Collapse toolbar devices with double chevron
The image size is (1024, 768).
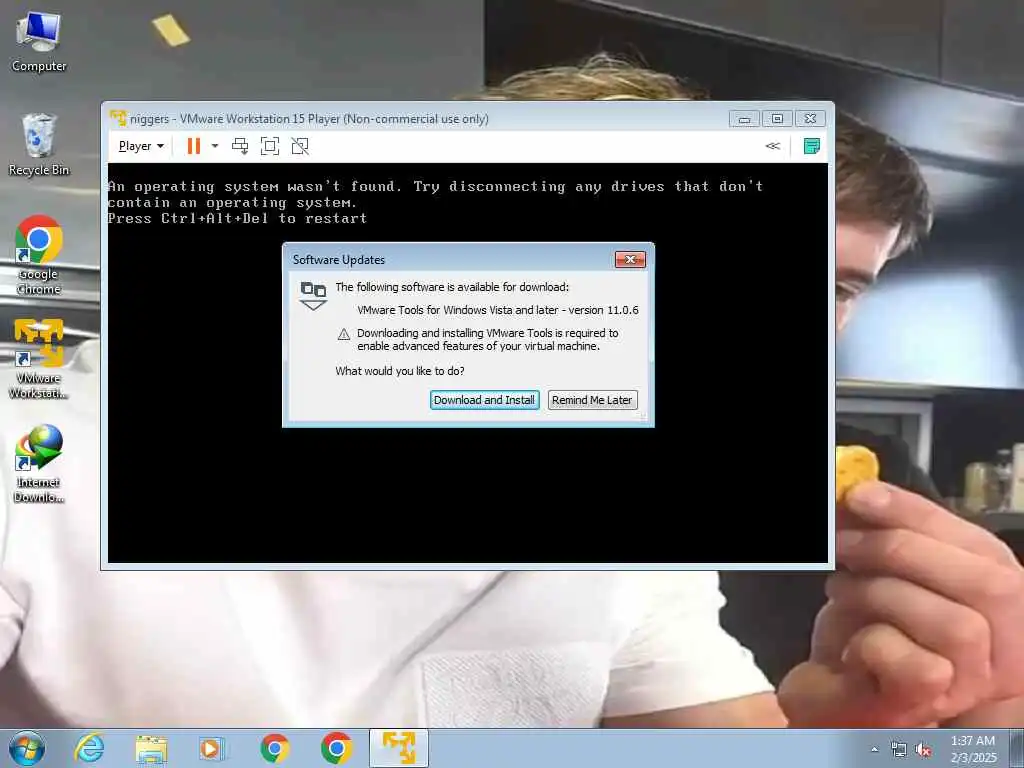(773, 146)
